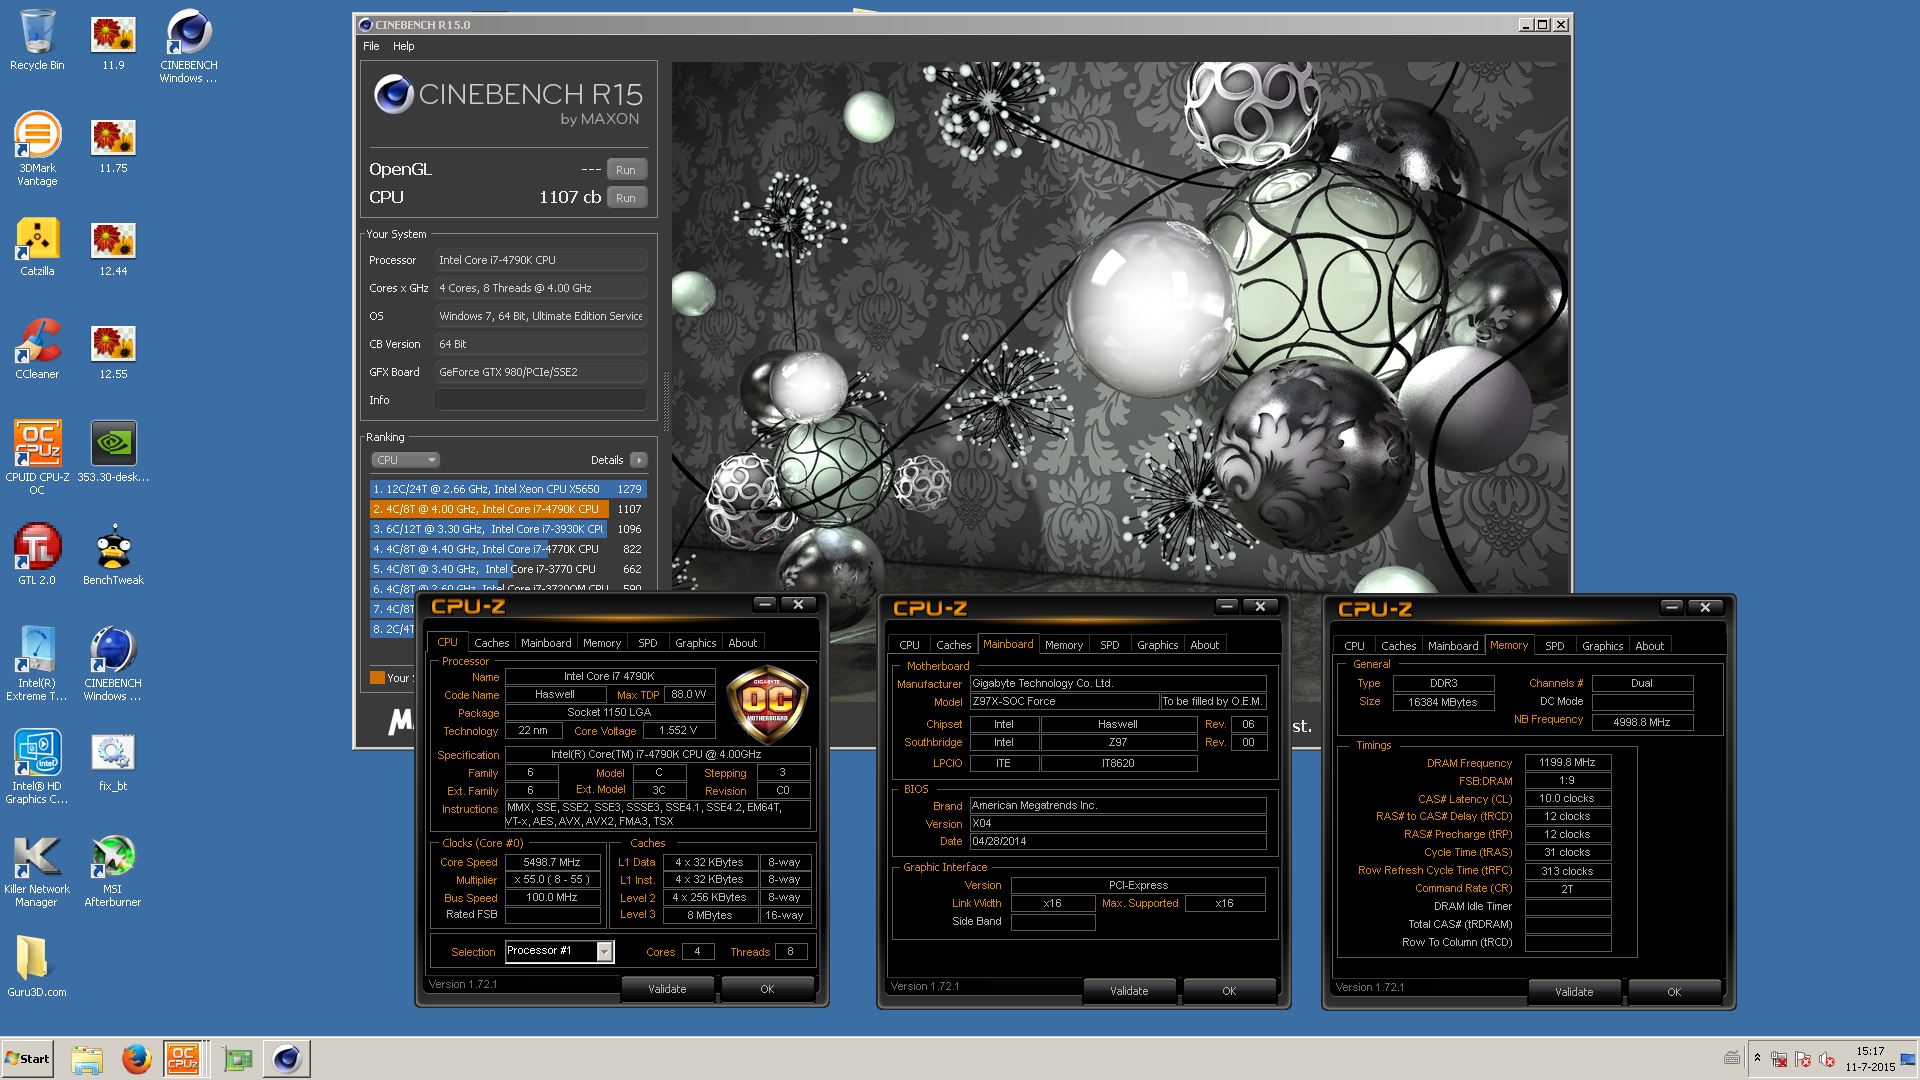
Task: Switch to Caches tab in first CPU-Z window
Action: tap(491, 643)
